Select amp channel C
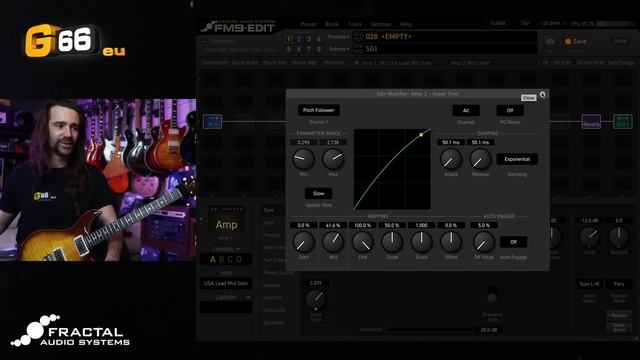 230,259
